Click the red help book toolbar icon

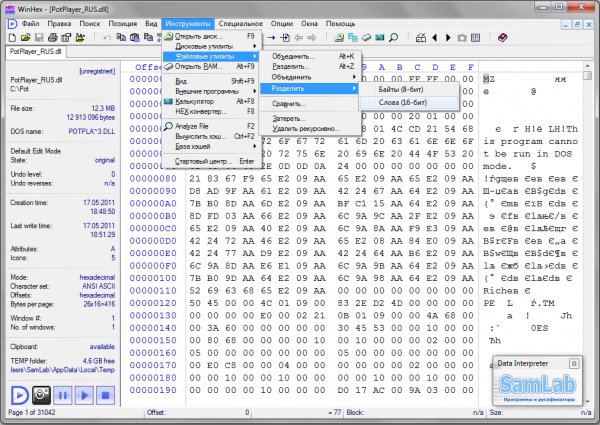(x=502, y=37)
